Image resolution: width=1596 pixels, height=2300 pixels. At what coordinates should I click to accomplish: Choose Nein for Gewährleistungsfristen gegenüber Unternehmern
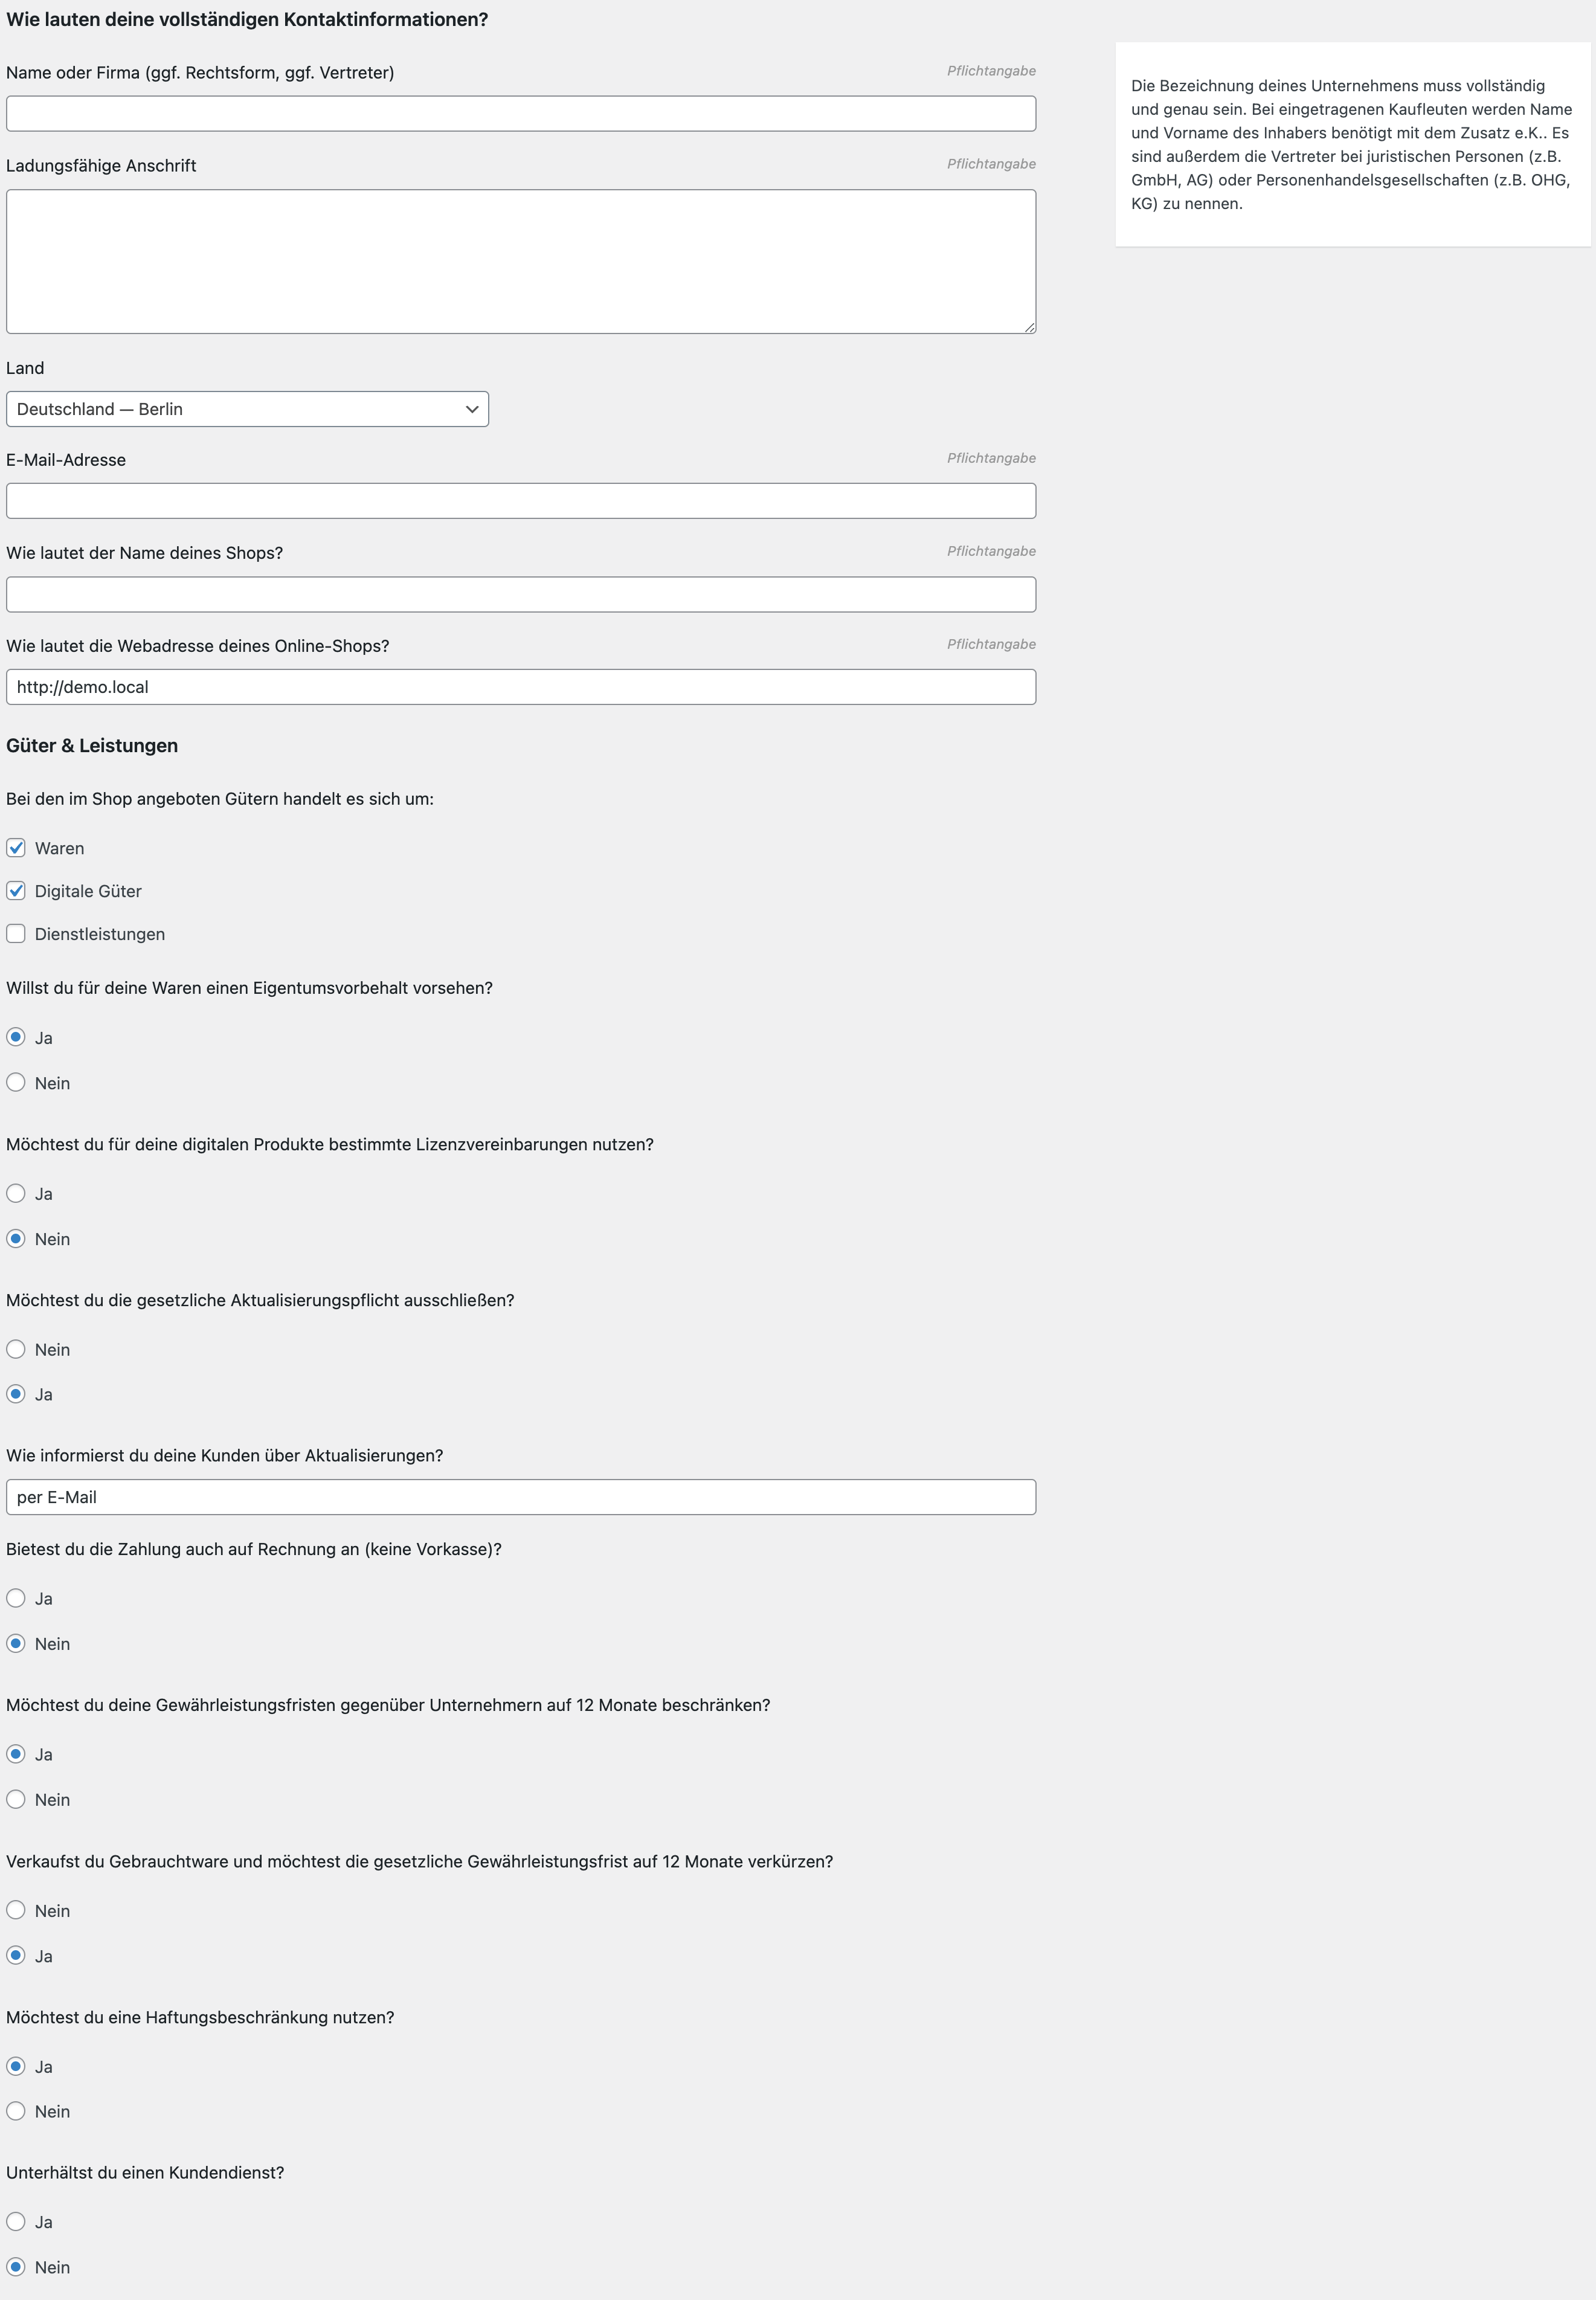16,1800
